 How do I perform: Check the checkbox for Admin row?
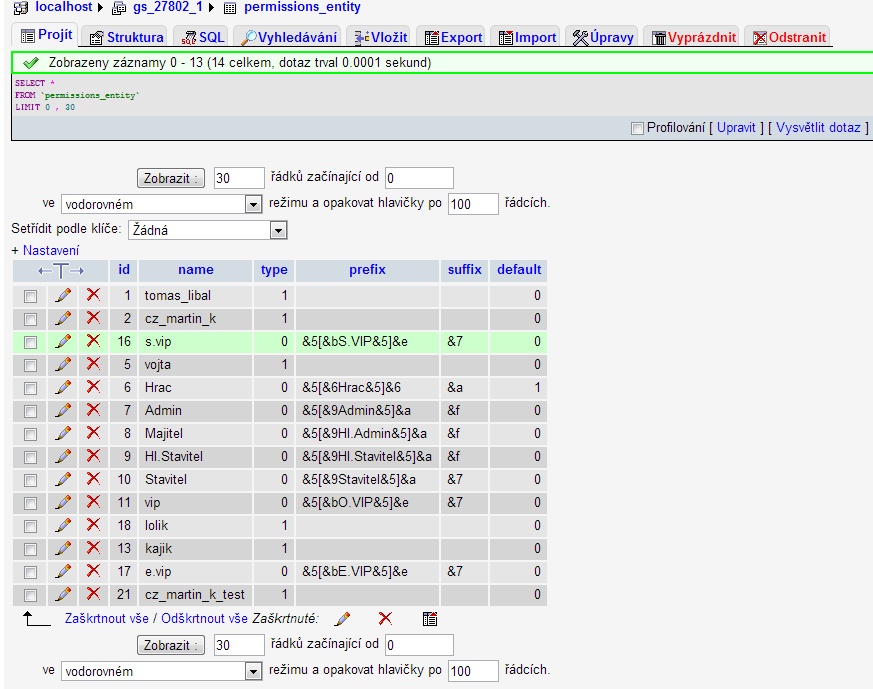pos(30,411)
